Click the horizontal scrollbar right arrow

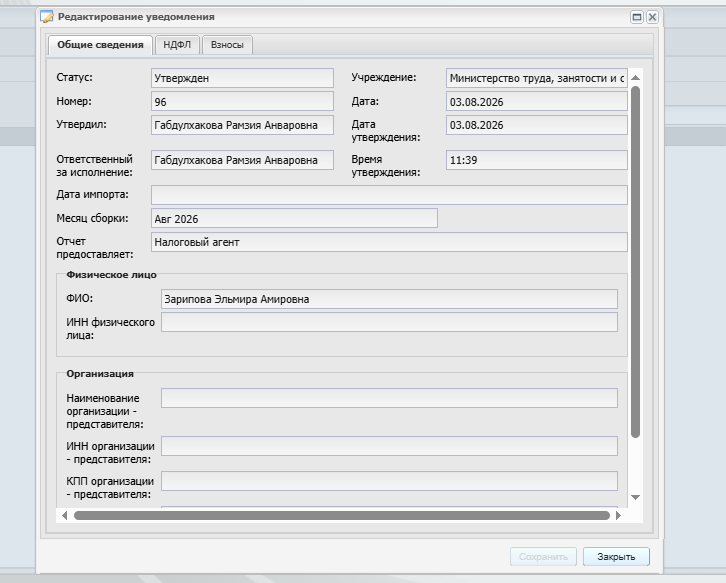point(618,515)
